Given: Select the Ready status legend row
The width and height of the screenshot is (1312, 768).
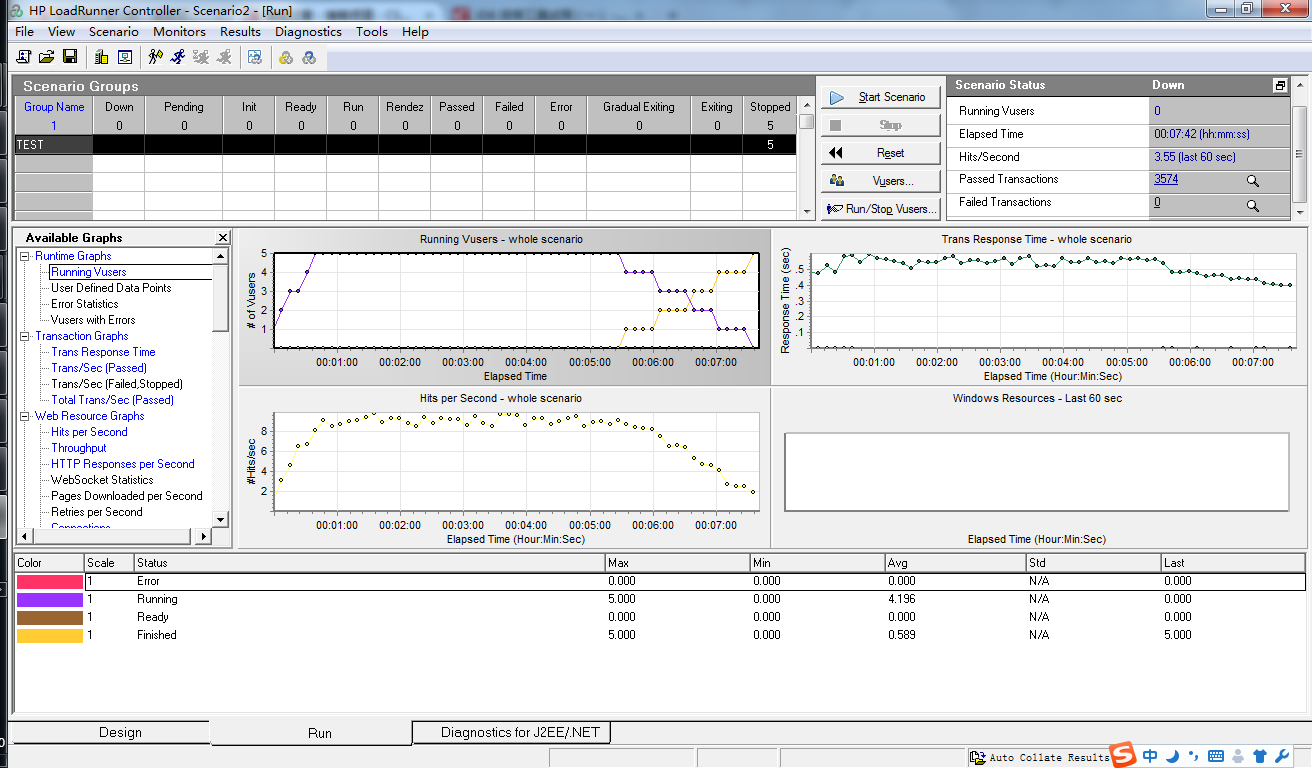Looking at the screenshot, I should [x=660, y=617].
